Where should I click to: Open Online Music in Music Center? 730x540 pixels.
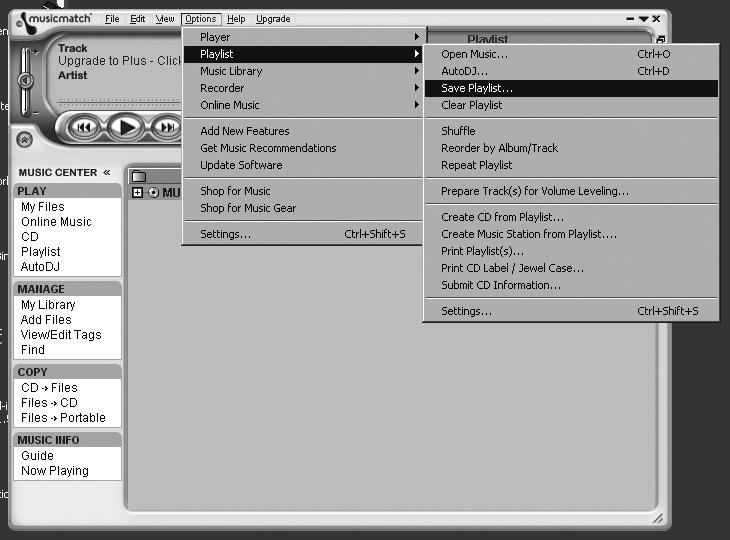coord(56,222)
